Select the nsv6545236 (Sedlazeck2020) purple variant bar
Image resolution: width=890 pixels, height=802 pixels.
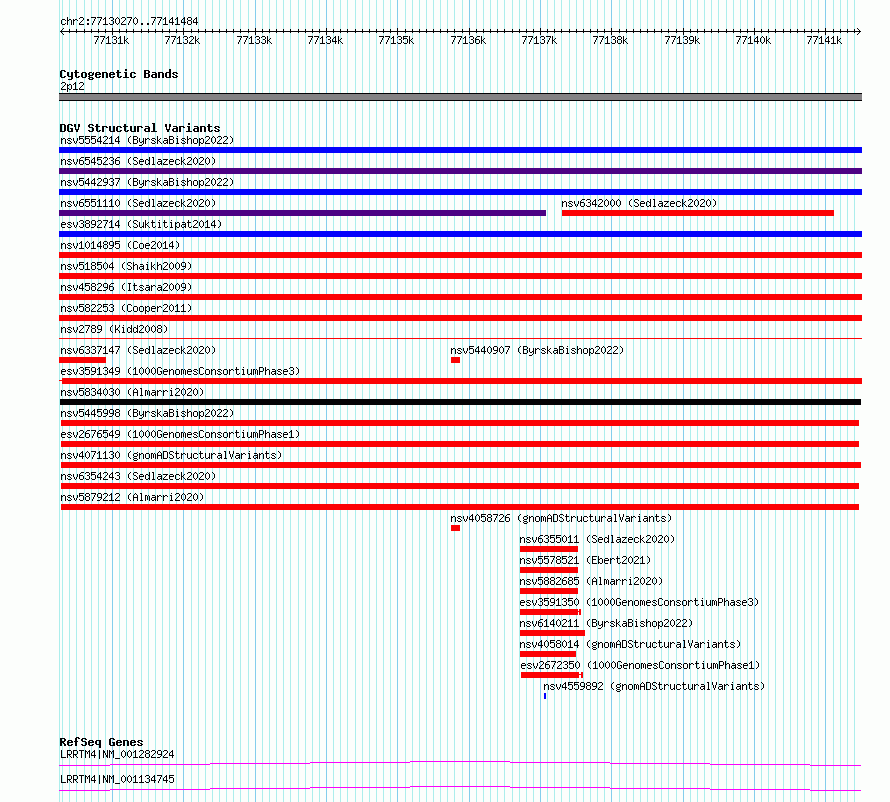coord(460,171)
